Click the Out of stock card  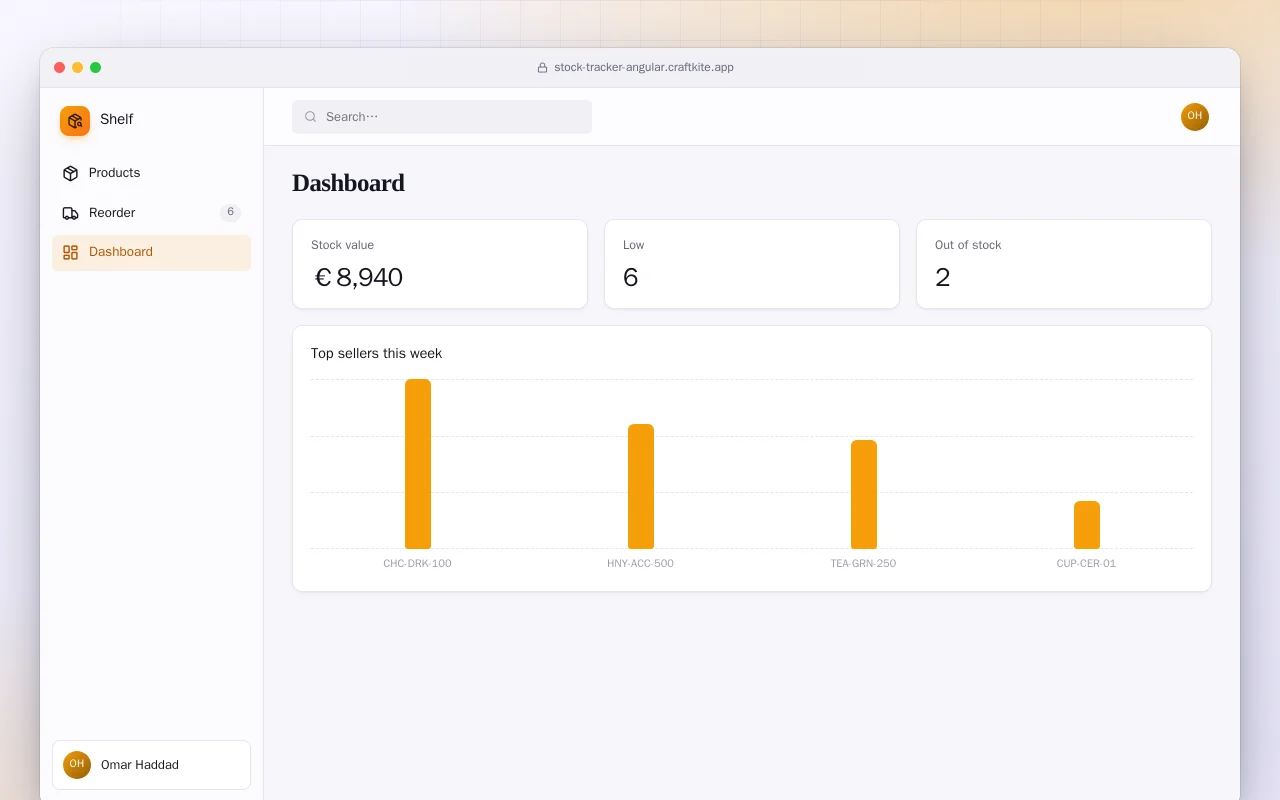[1064, 264]
